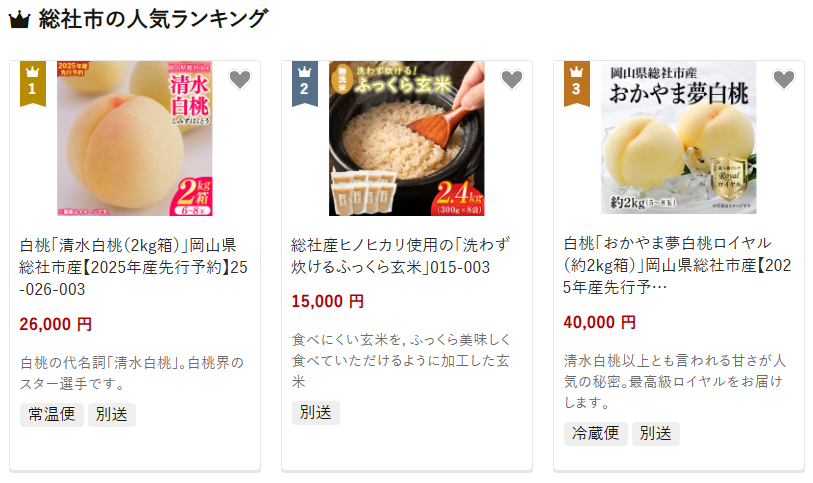Click the 総社市の人気ランキング heading
Image resolution: width=813 pixels, height=483 pixels.
click(153, 20)
